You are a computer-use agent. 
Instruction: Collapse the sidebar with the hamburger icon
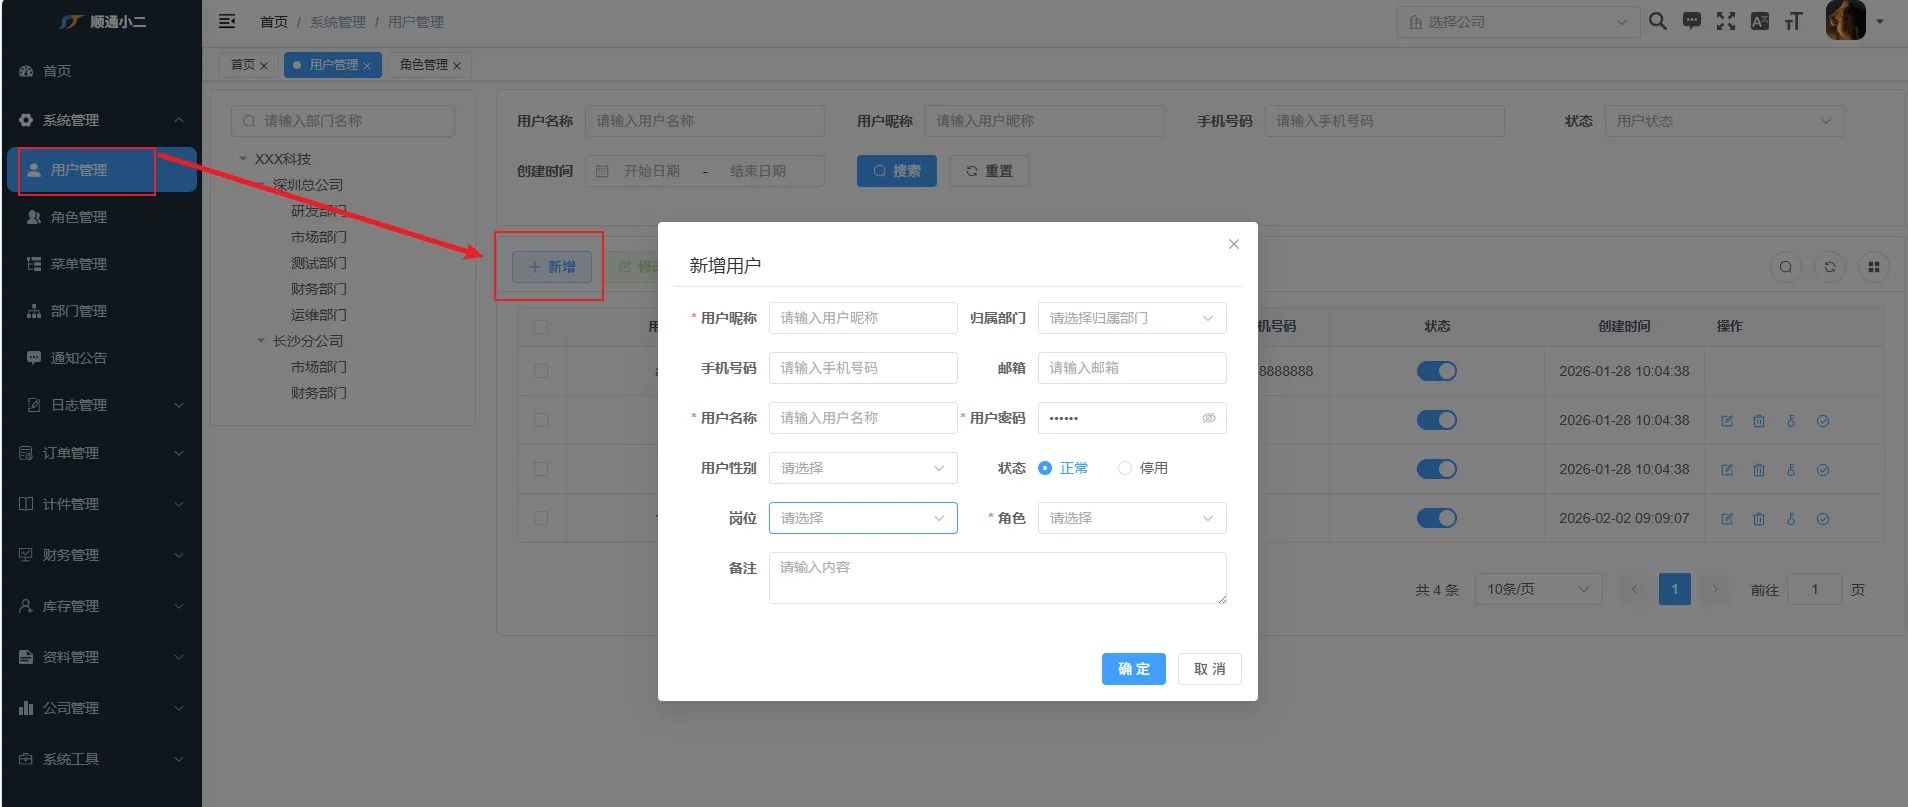click(227, 21)
